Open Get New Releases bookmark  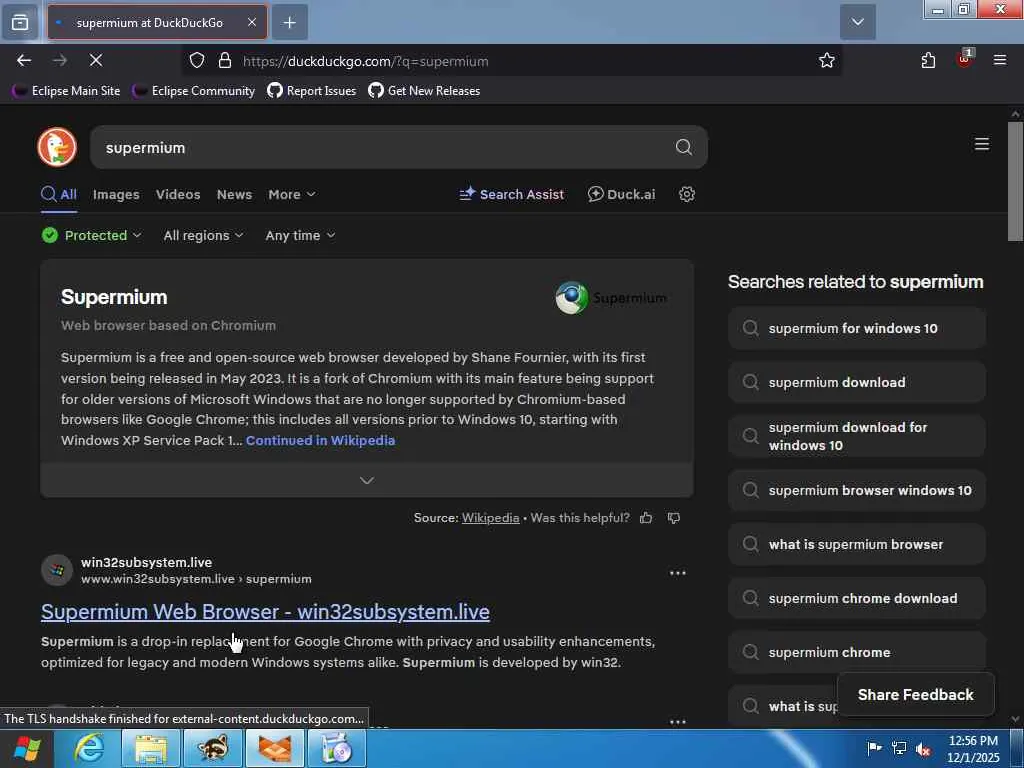[x=424, y=91]
